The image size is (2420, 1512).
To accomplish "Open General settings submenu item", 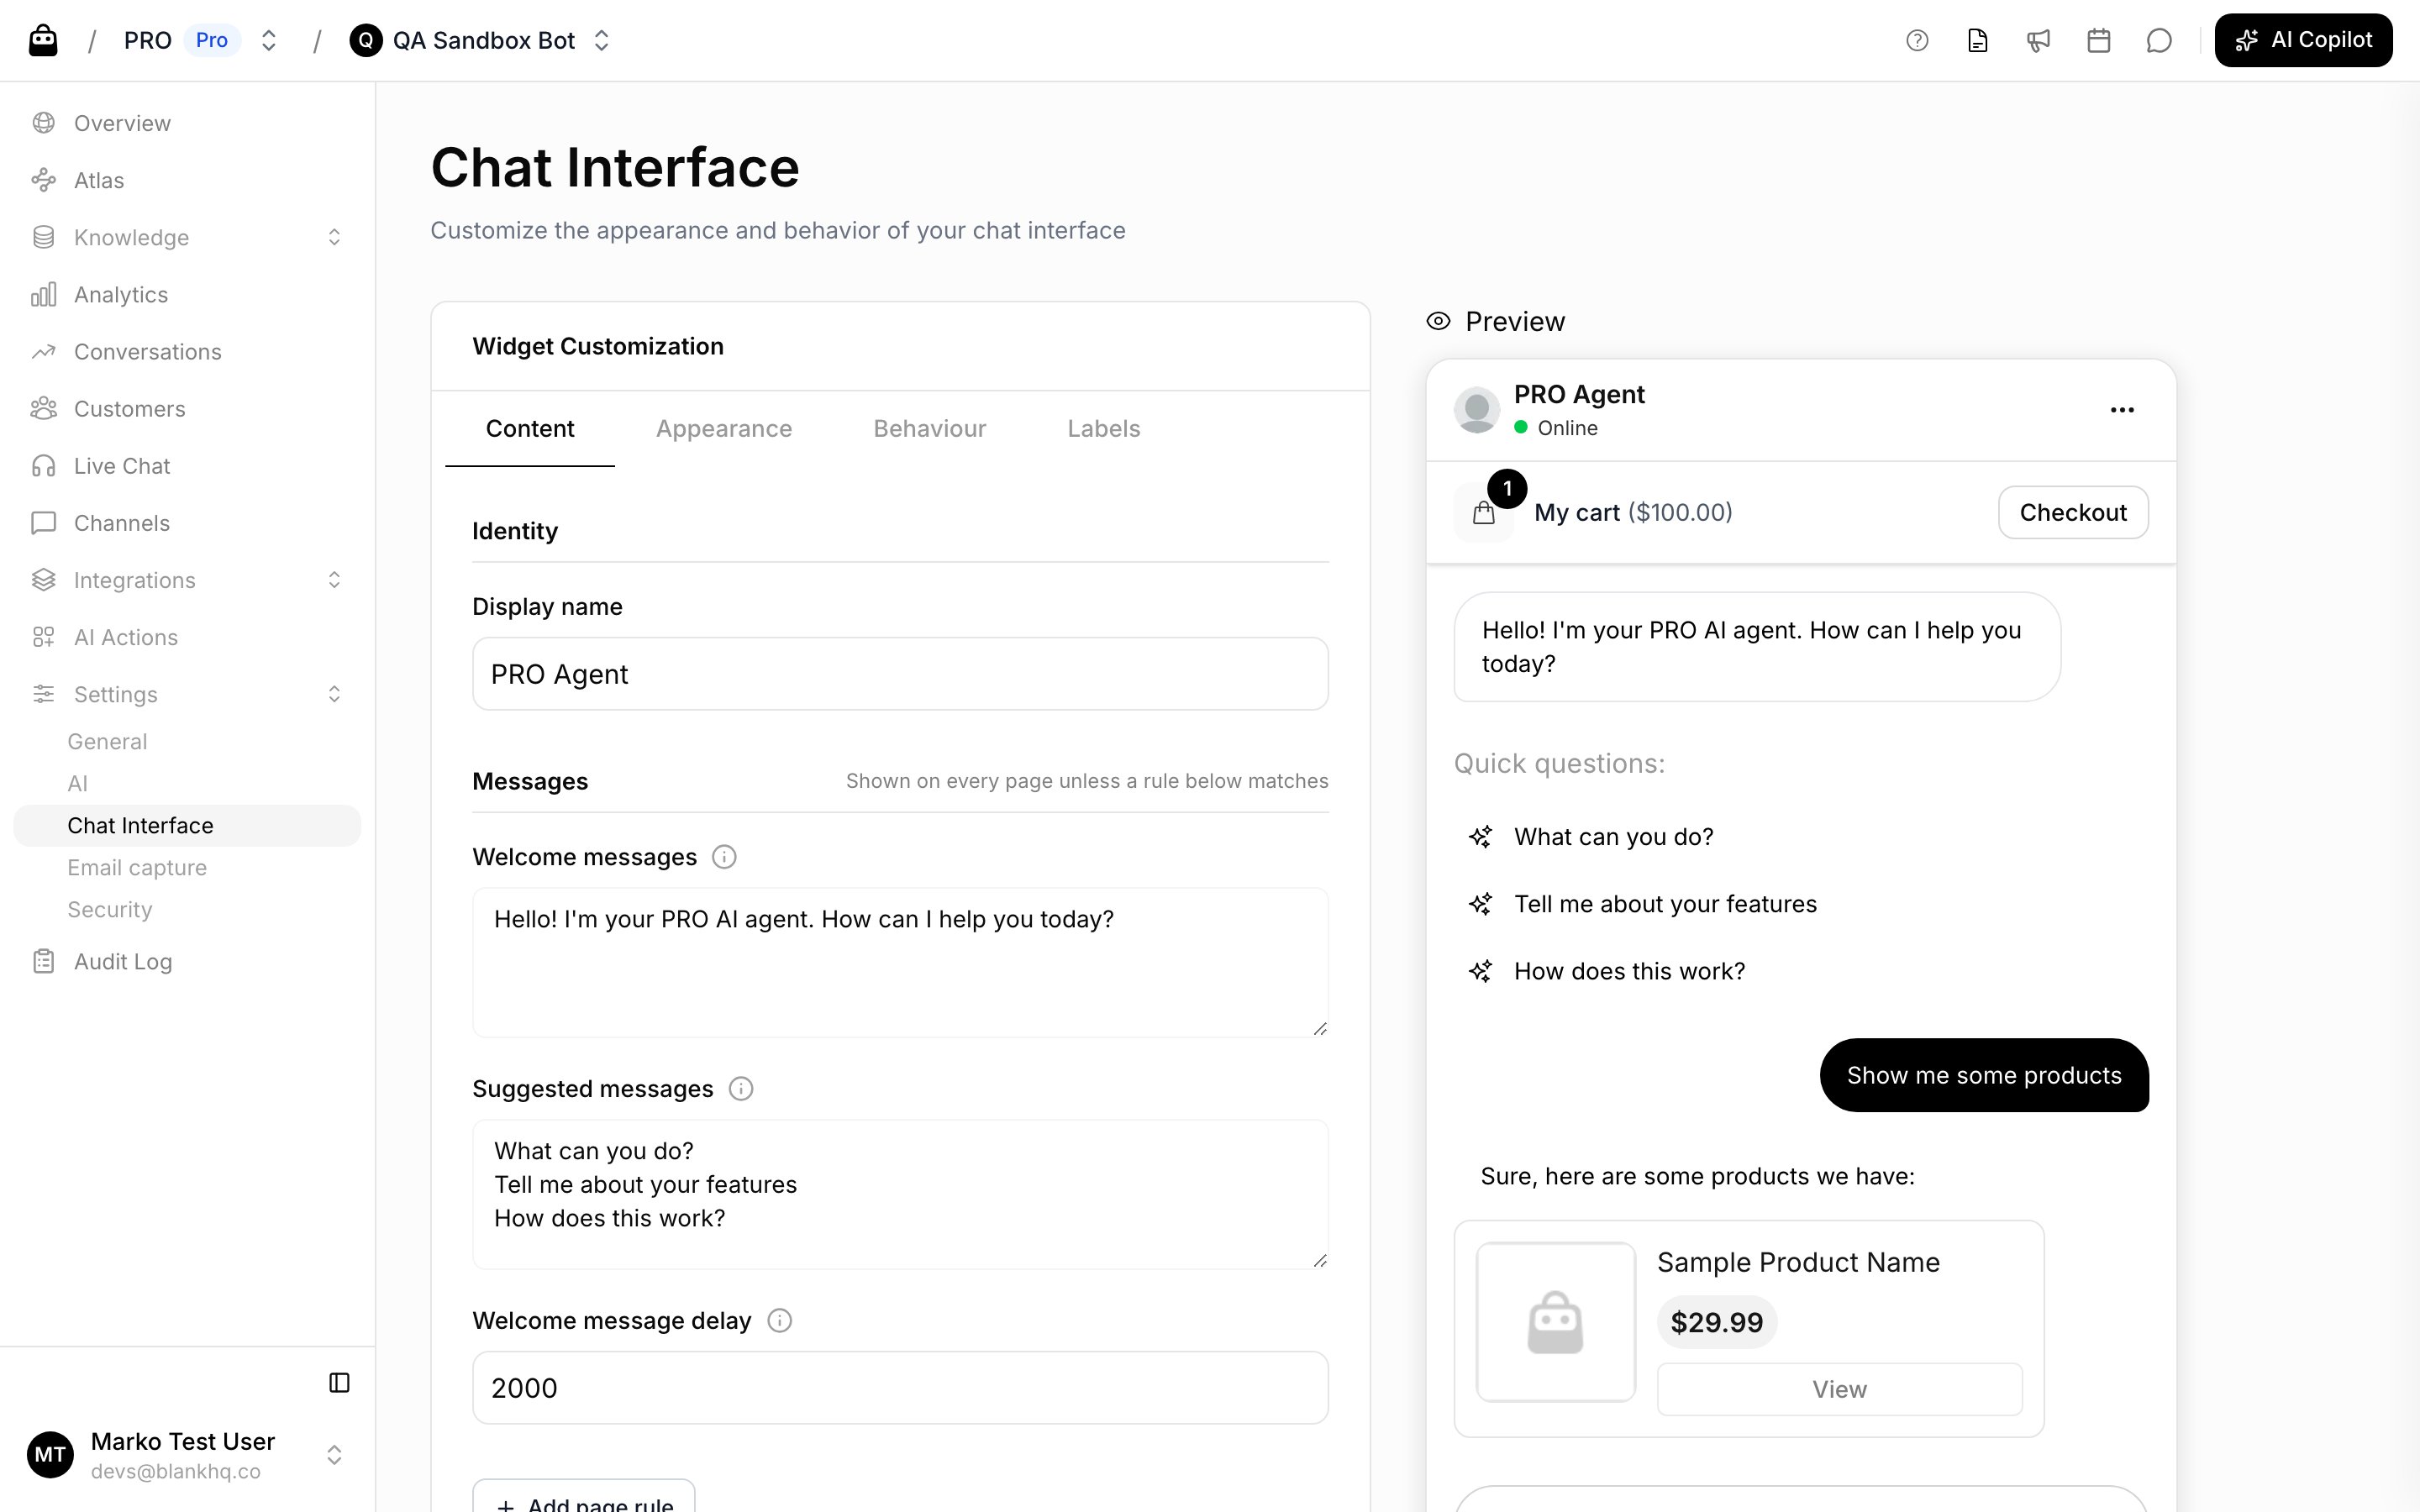I will 187,742.
